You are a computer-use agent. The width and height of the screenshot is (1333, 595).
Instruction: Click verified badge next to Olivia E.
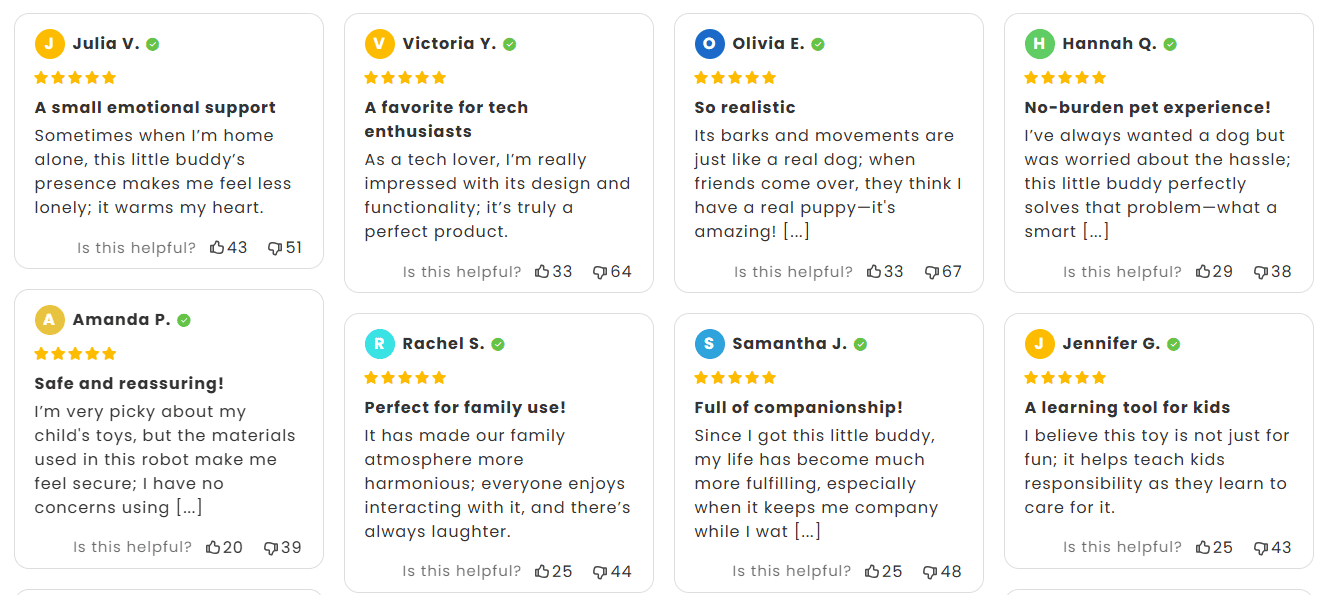coord(818,44)
